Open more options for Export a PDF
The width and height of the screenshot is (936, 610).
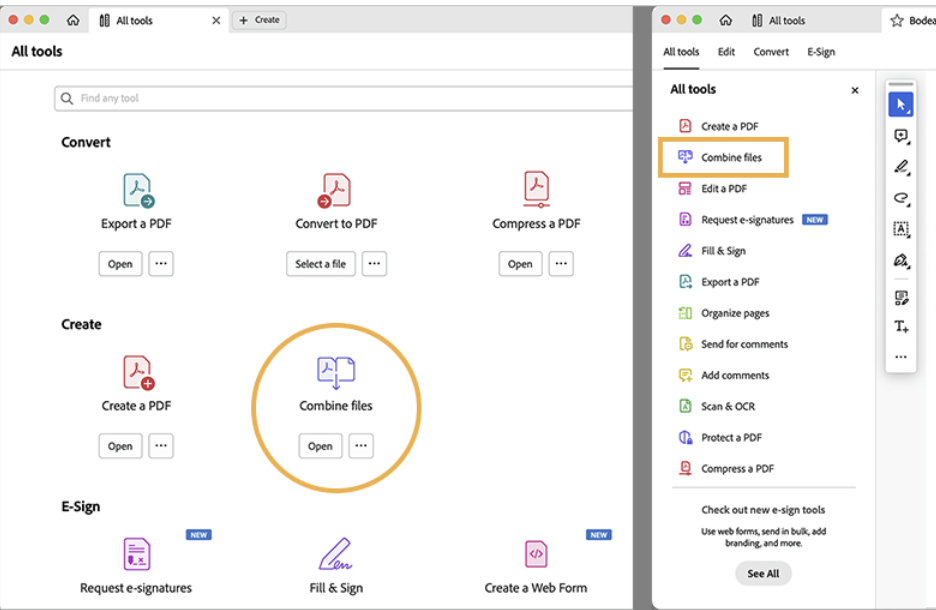click(x=161, y=263)
